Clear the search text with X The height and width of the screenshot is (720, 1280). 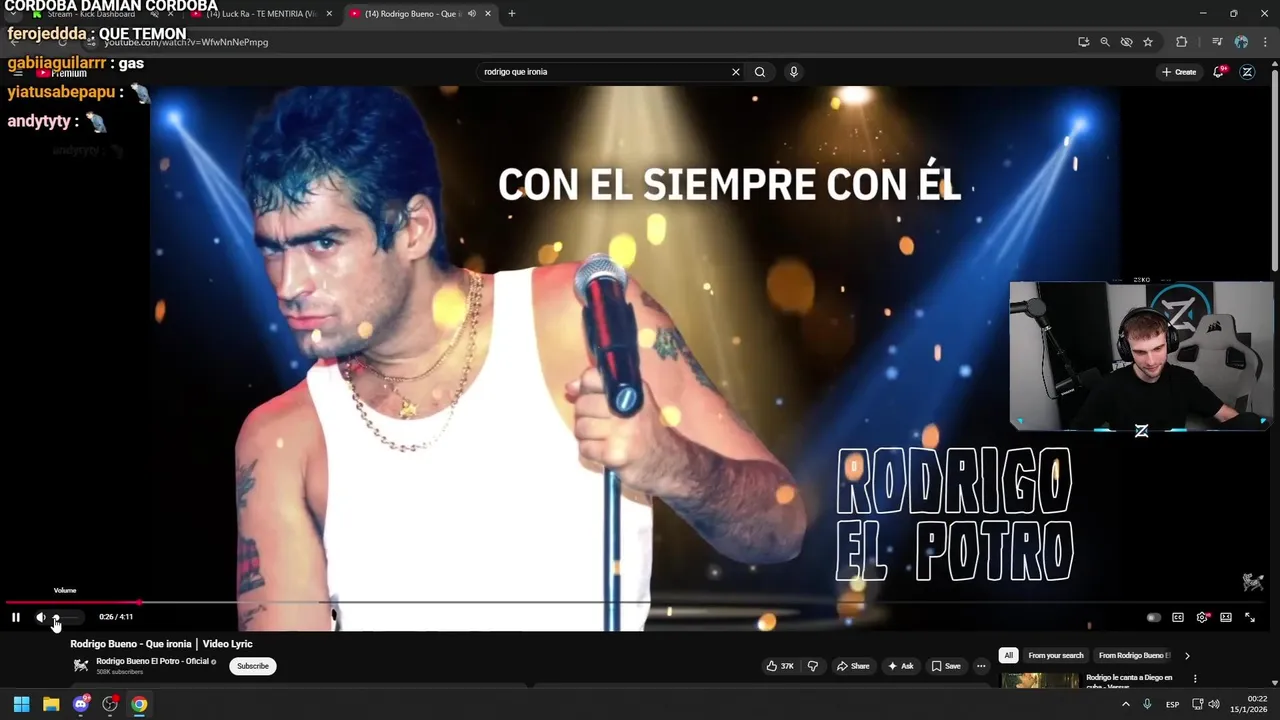point(736,72)
